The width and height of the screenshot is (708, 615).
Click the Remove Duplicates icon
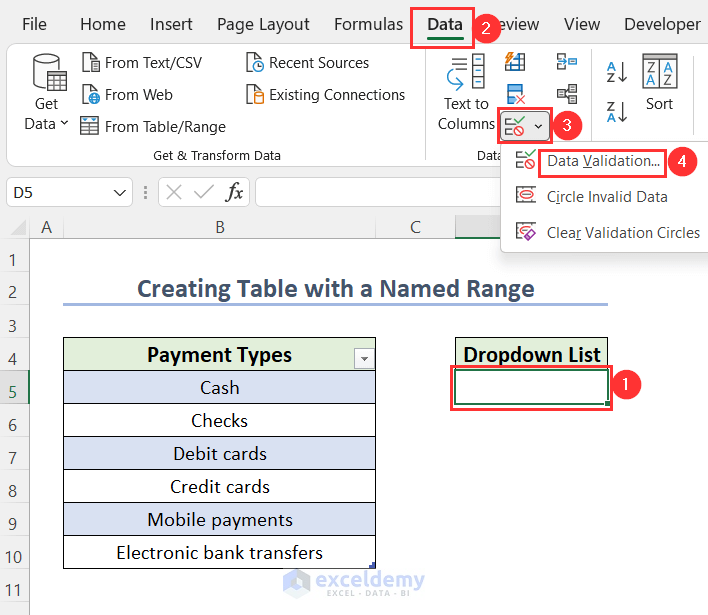tap(515, 94)
